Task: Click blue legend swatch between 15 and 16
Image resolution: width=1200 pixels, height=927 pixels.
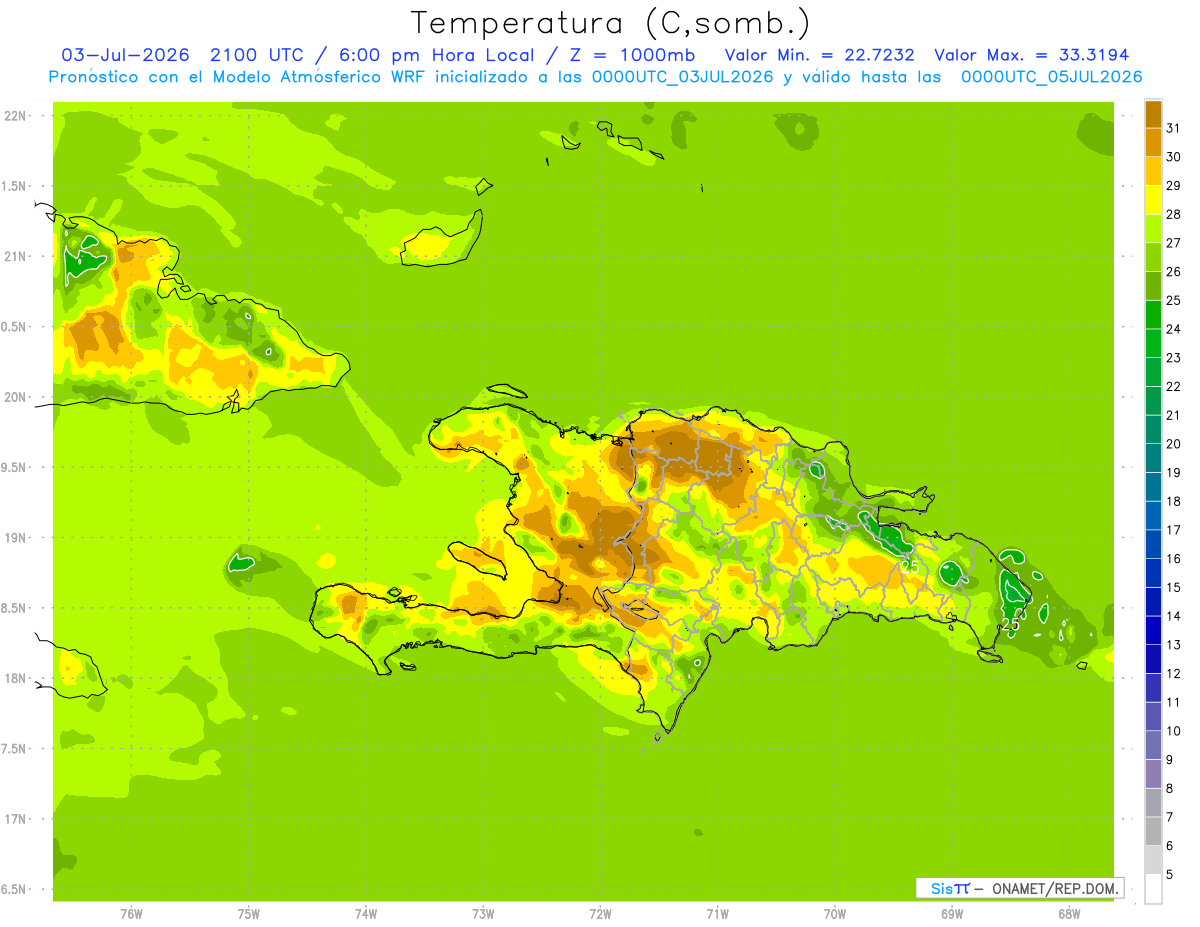Action: [1153, 572]
